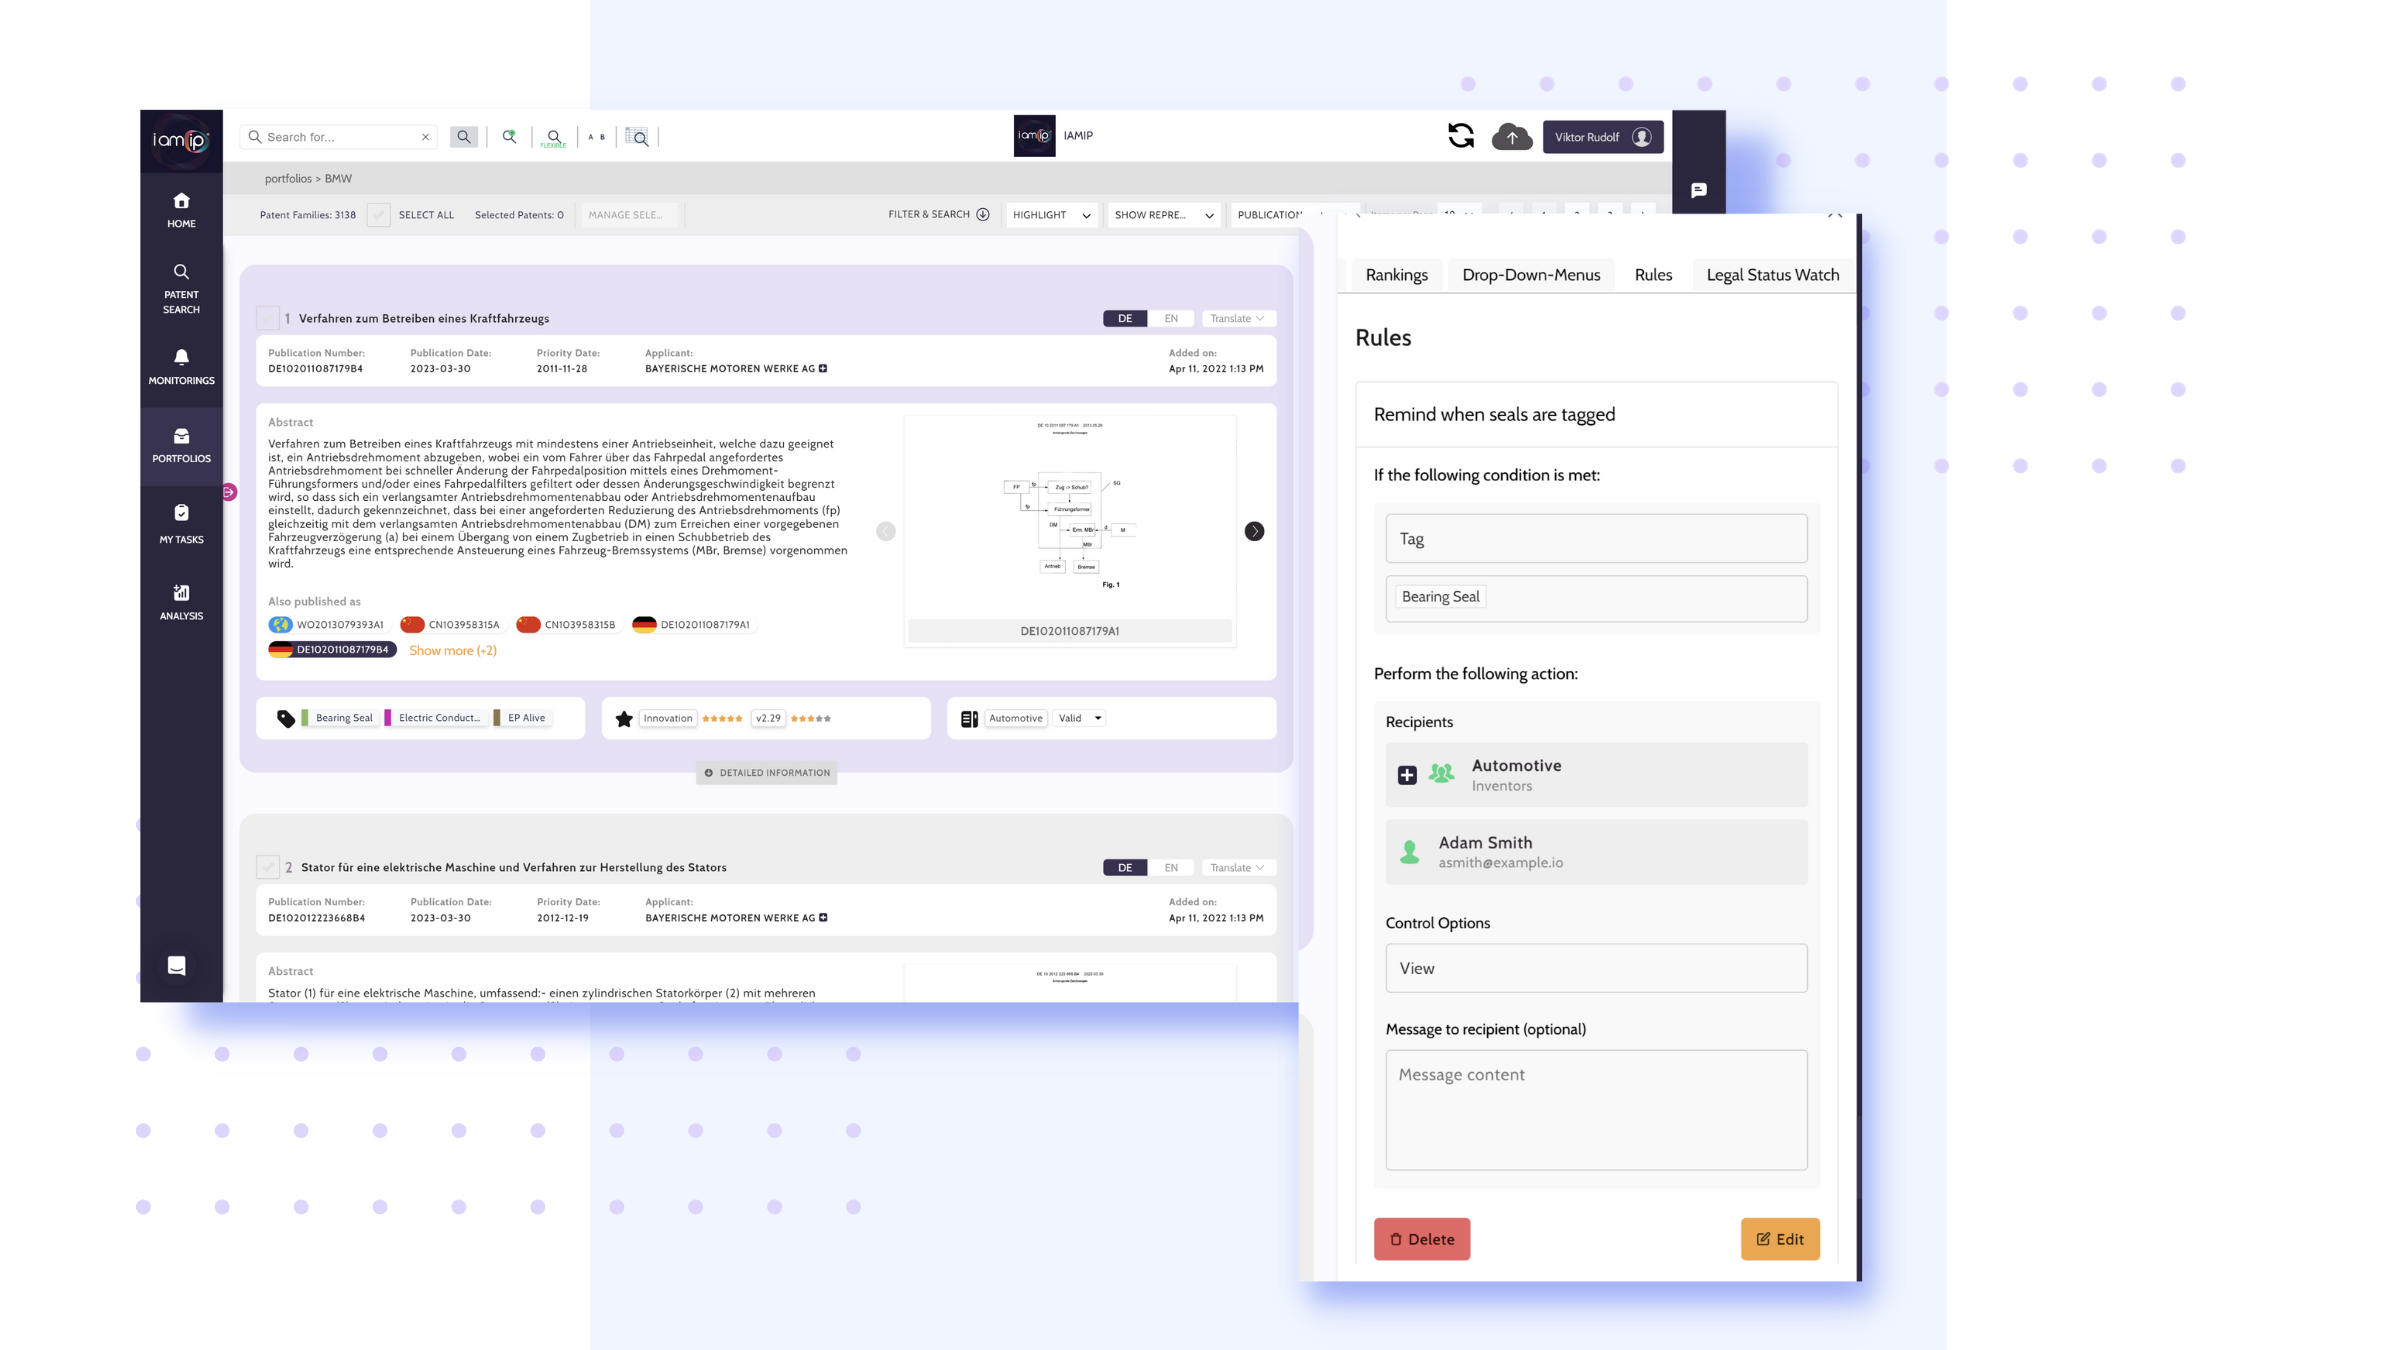Tick the checkbox for patent 1
The height and width of the screenshot is (1350, 2400).
(267, 318)
